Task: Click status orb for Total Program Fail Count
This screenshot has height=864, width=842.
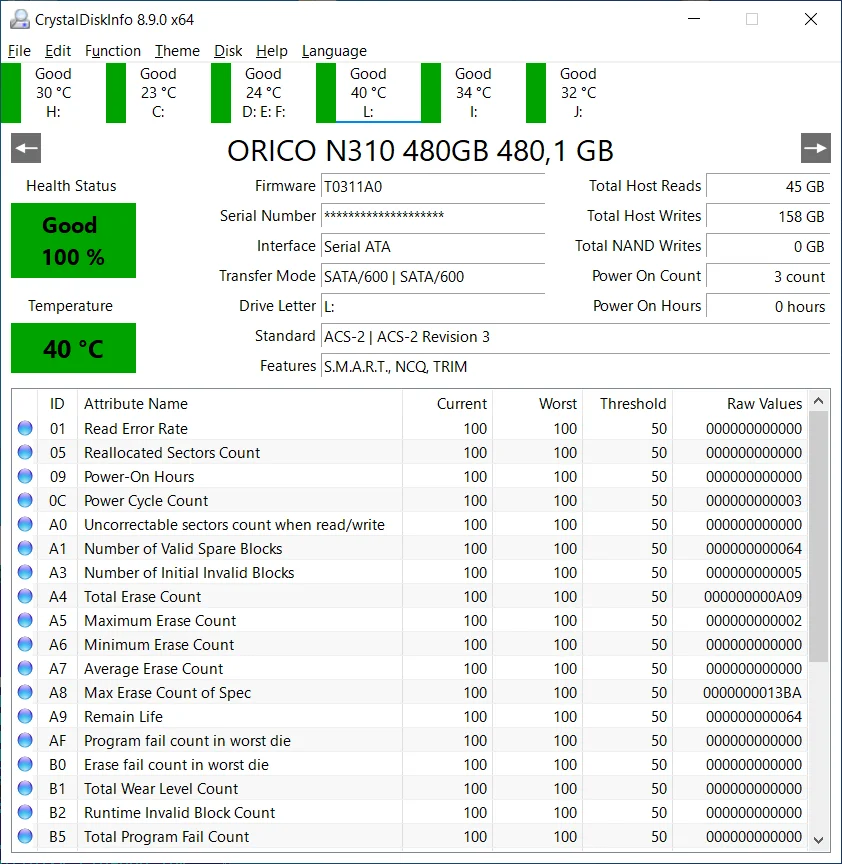Action: (x=25, y=836)
